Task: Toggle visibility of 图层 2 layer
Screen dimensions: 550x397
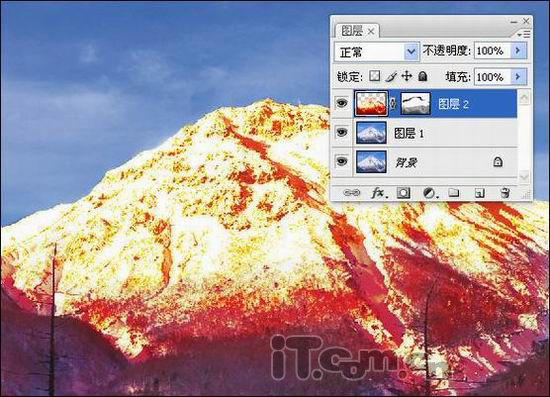Action: 341,103
